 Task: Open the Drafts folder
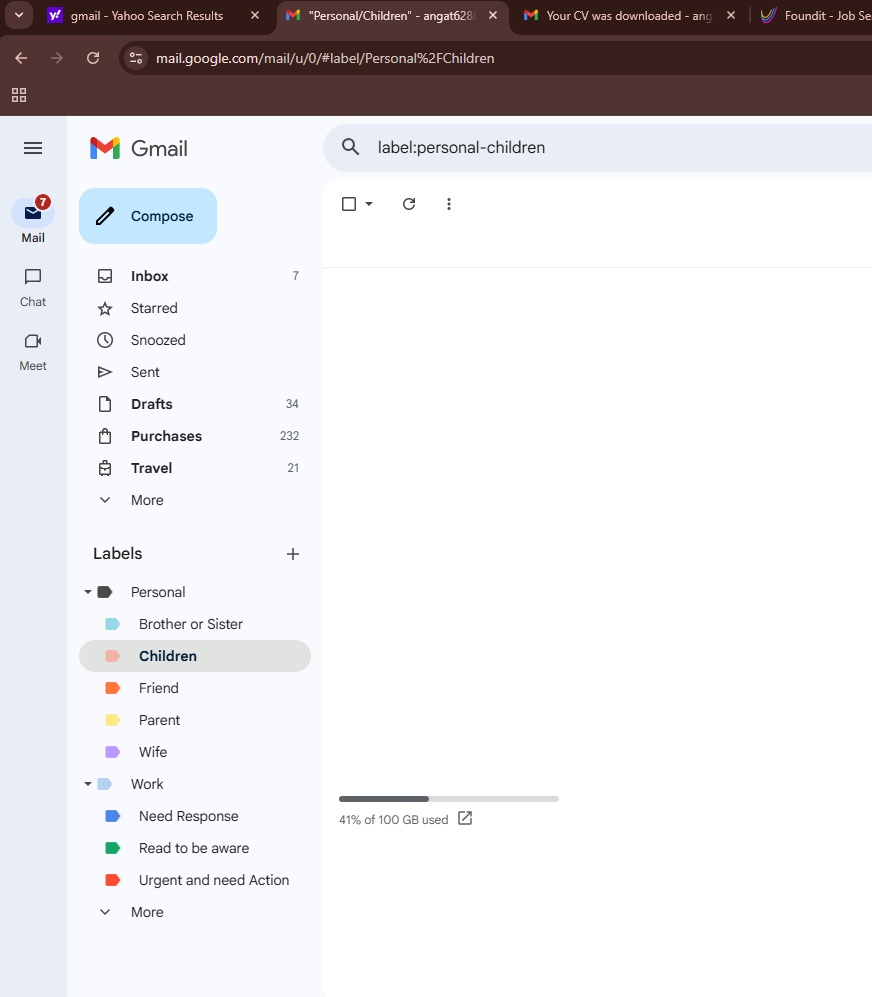point(195,404)
